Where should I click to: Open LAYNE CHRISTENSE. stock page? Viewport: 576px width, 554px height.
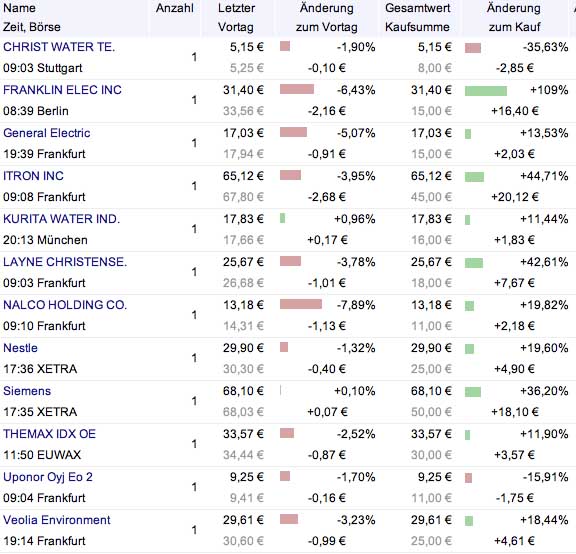(65, 262)
